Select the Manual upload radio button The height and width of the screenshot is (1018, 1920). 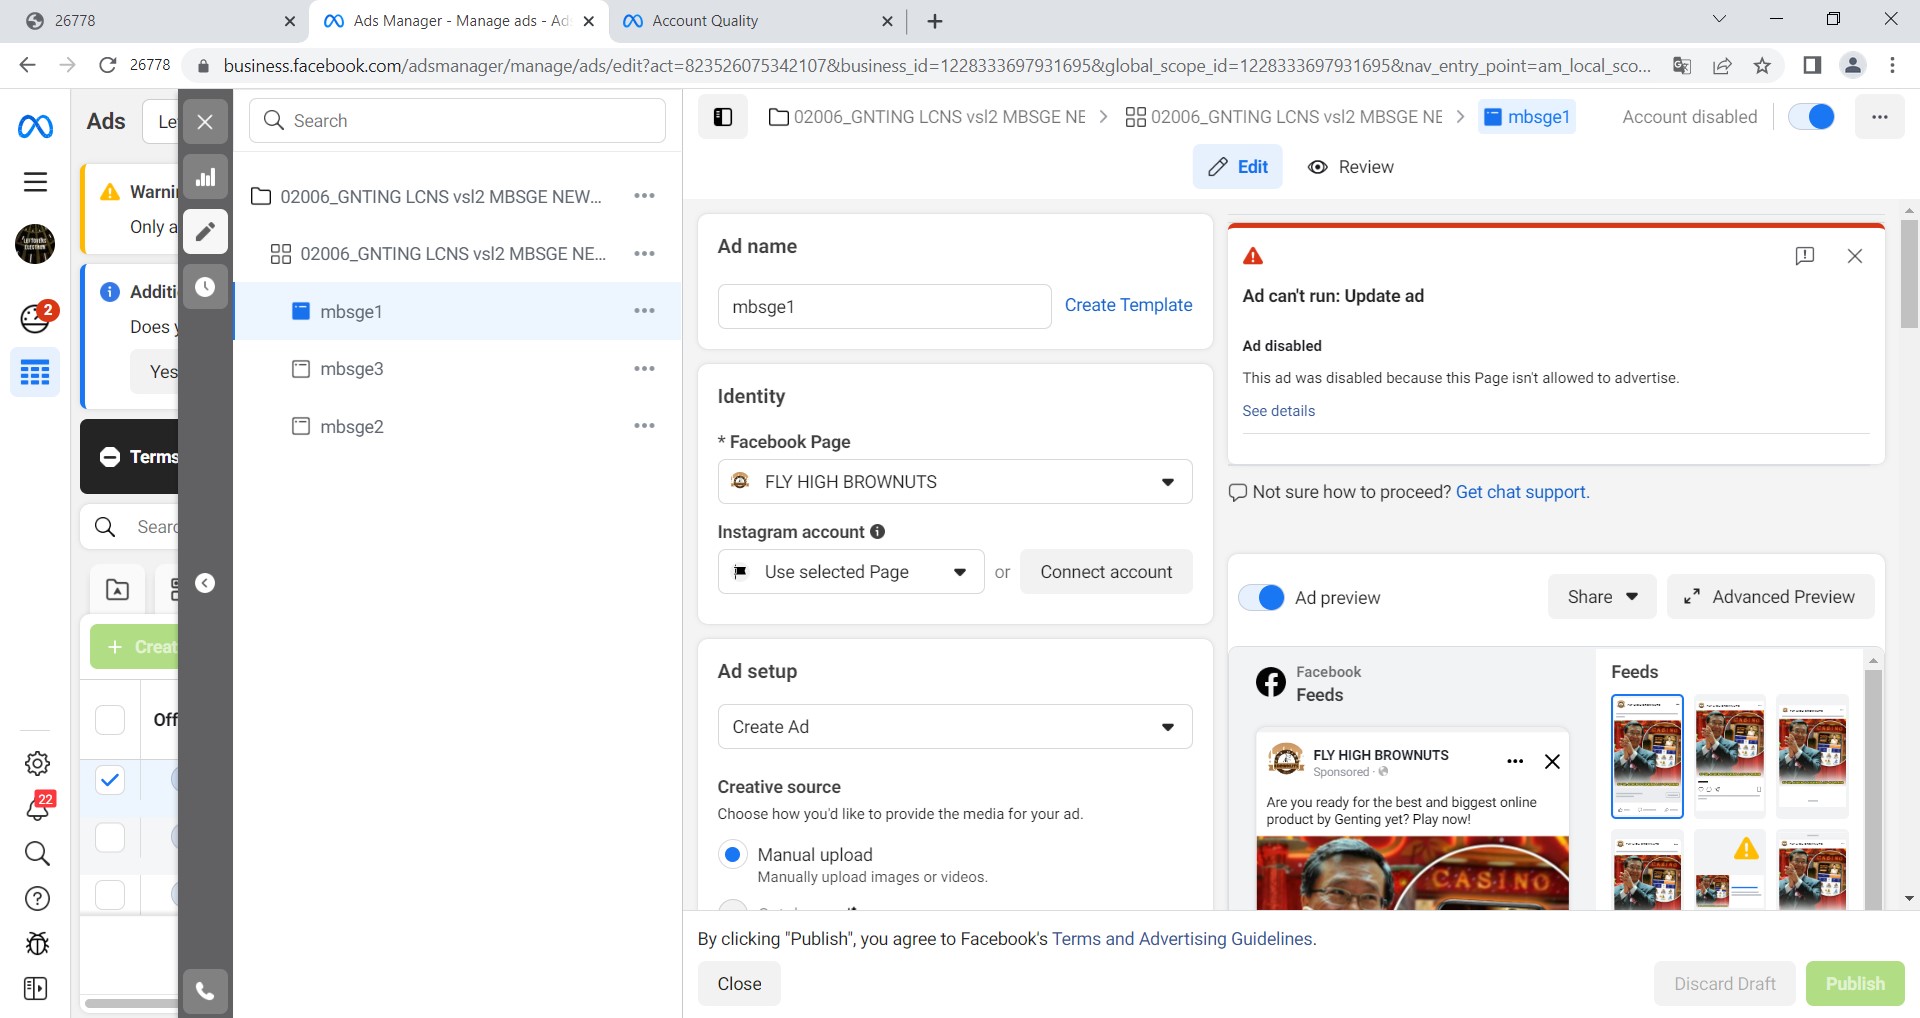[x=732, y=855]
